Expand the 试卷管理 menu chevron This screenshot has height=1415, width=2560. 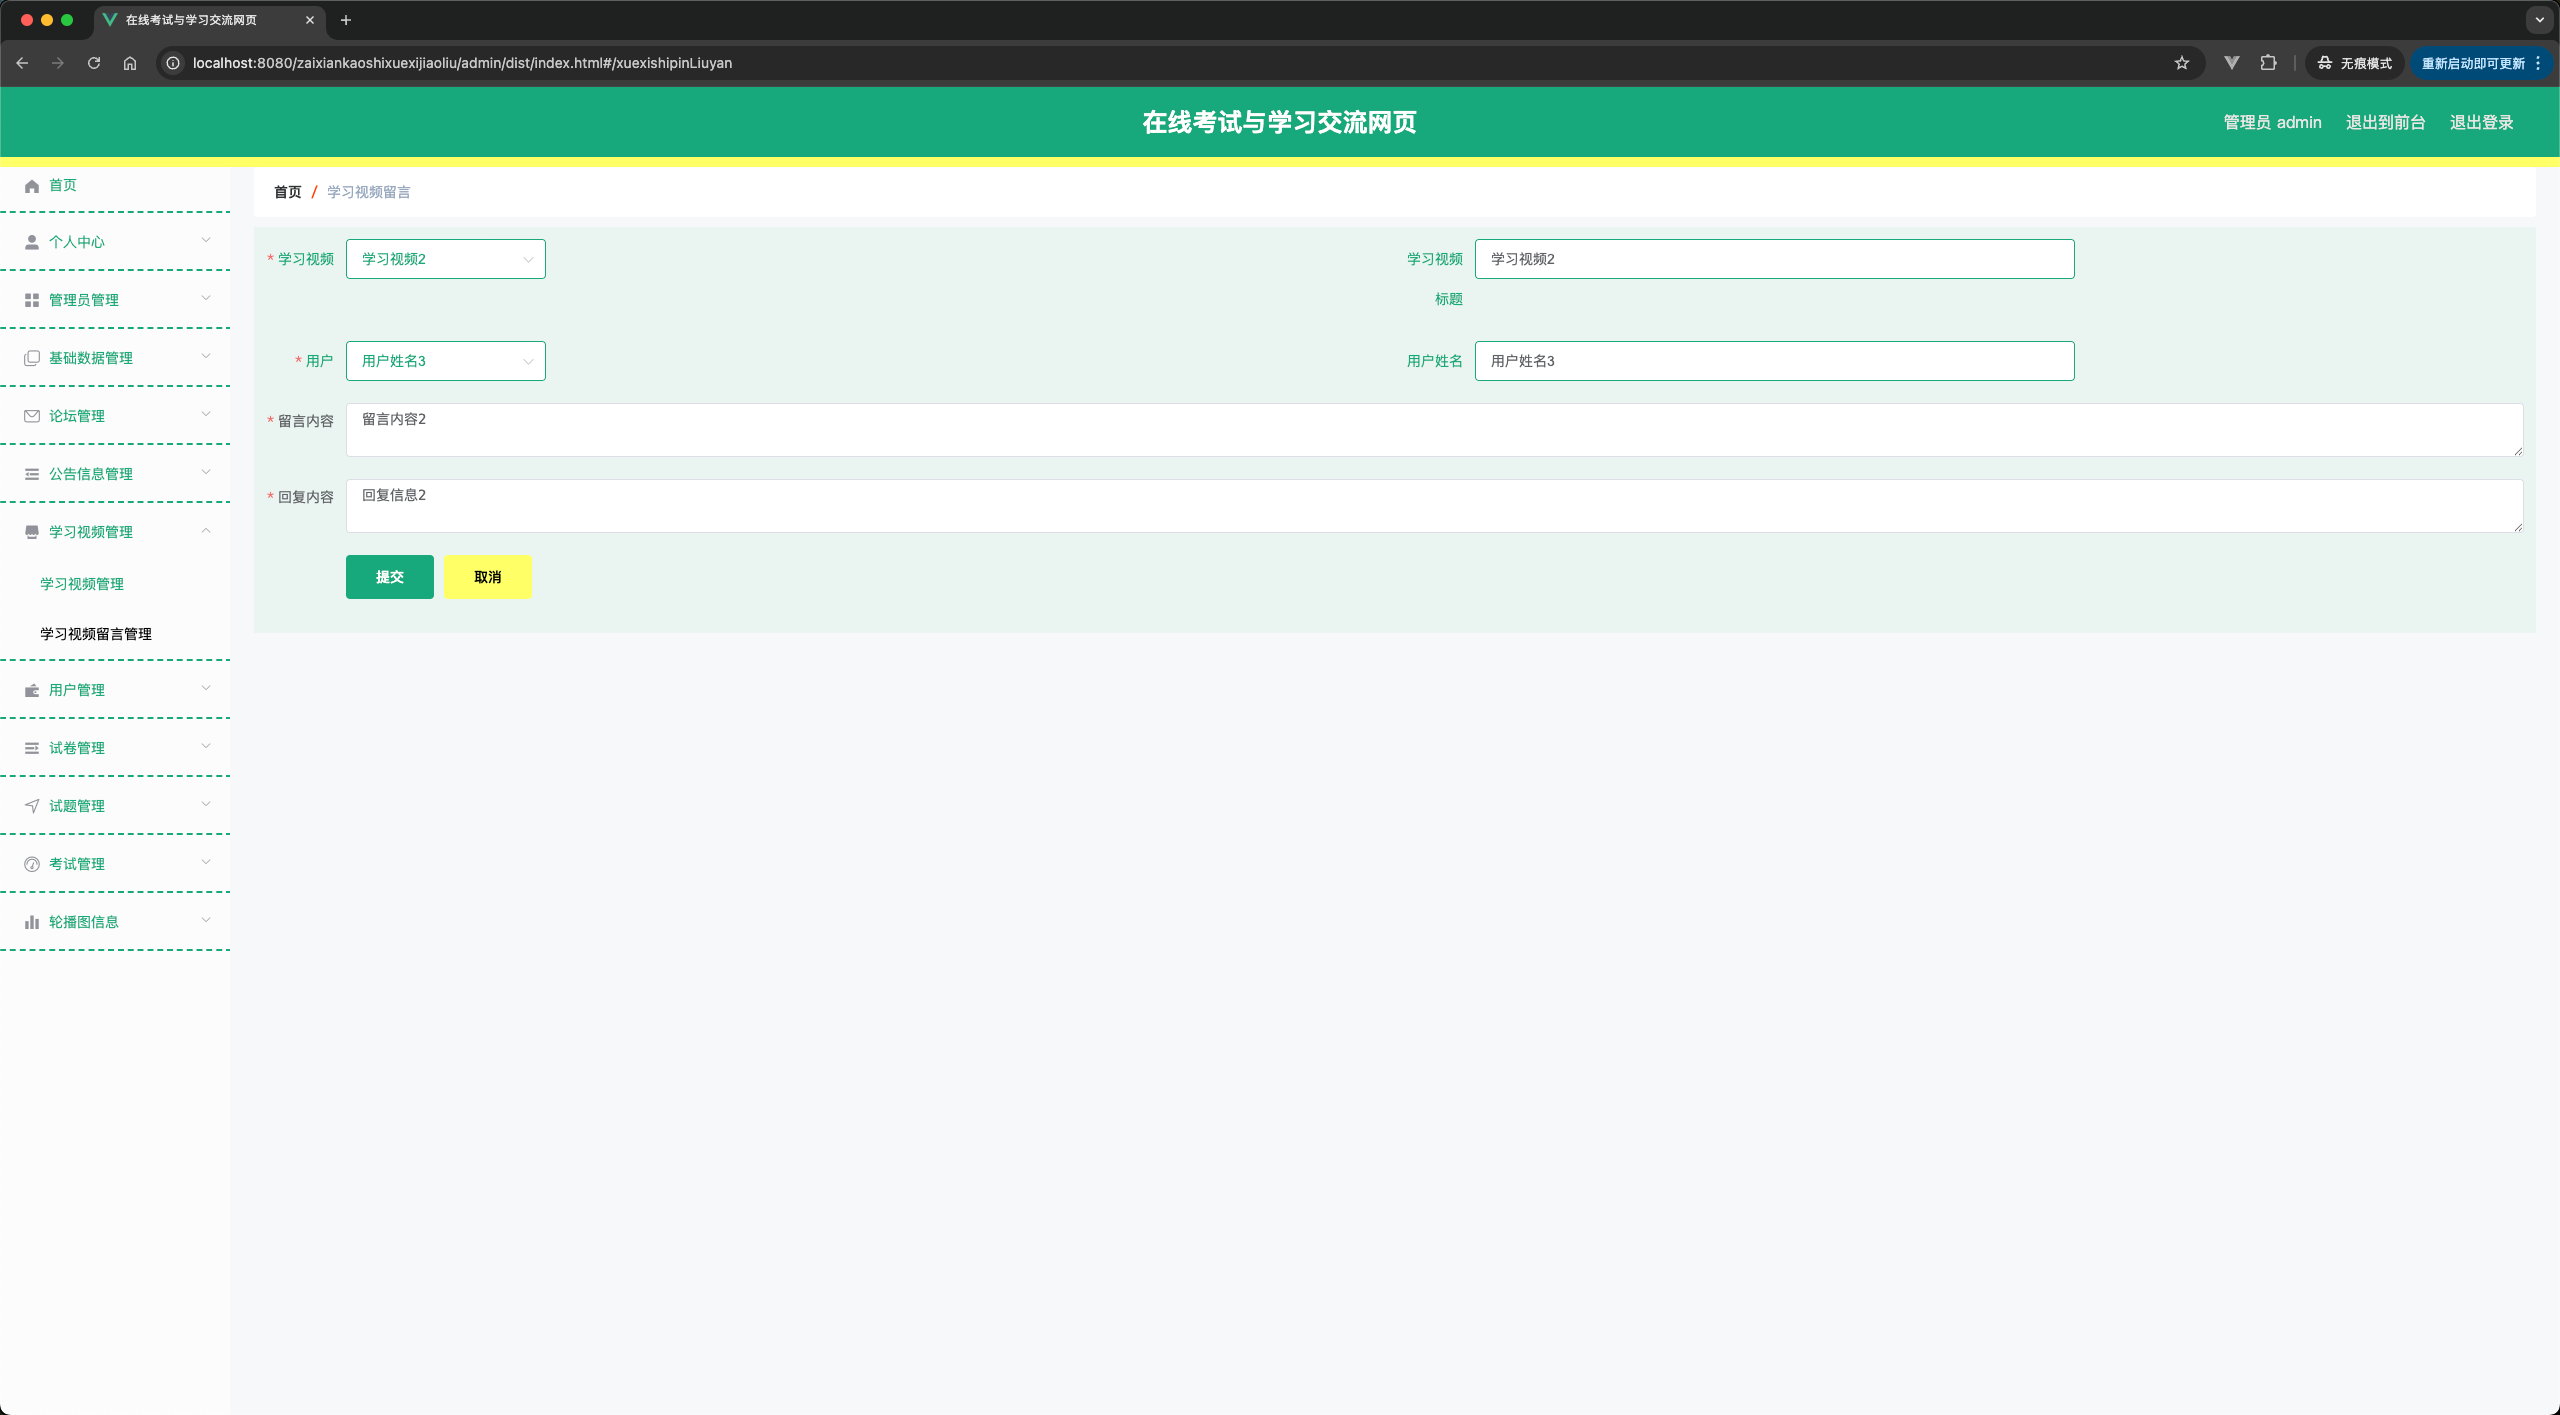(x=206, y=746)
